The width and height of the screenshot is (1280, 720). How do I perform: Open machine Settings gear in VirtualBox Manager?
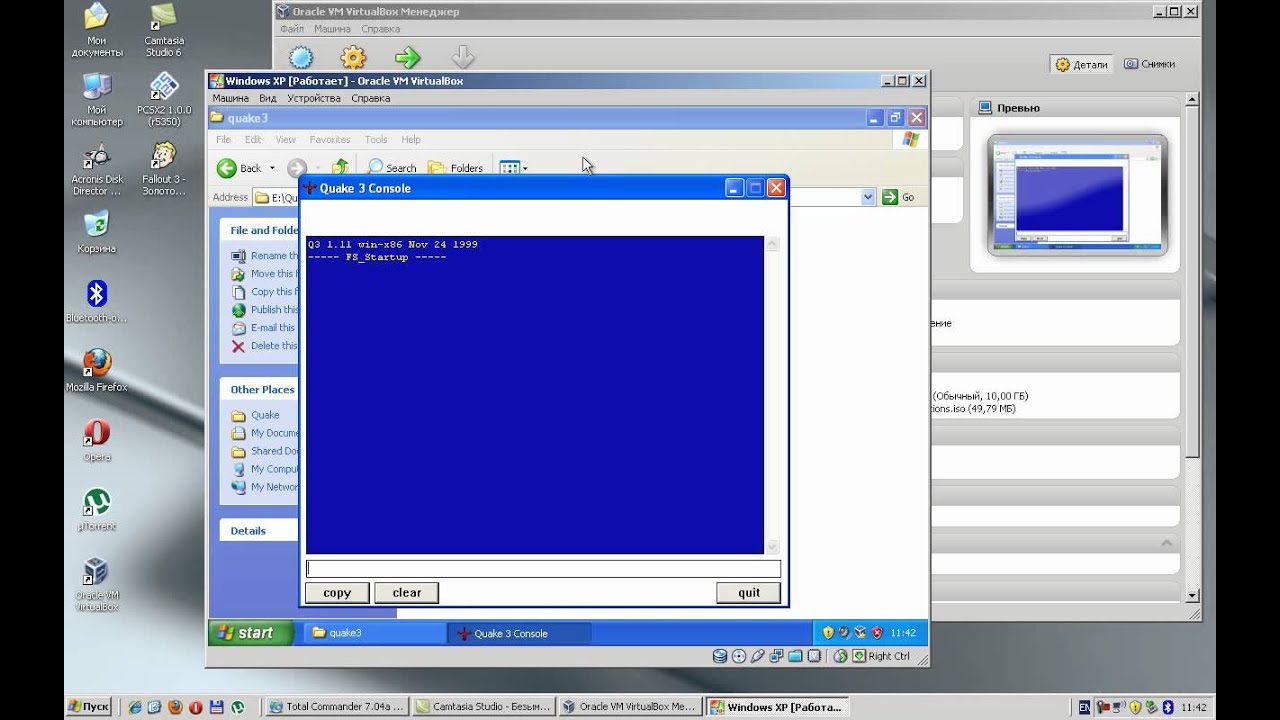[353, 57]
